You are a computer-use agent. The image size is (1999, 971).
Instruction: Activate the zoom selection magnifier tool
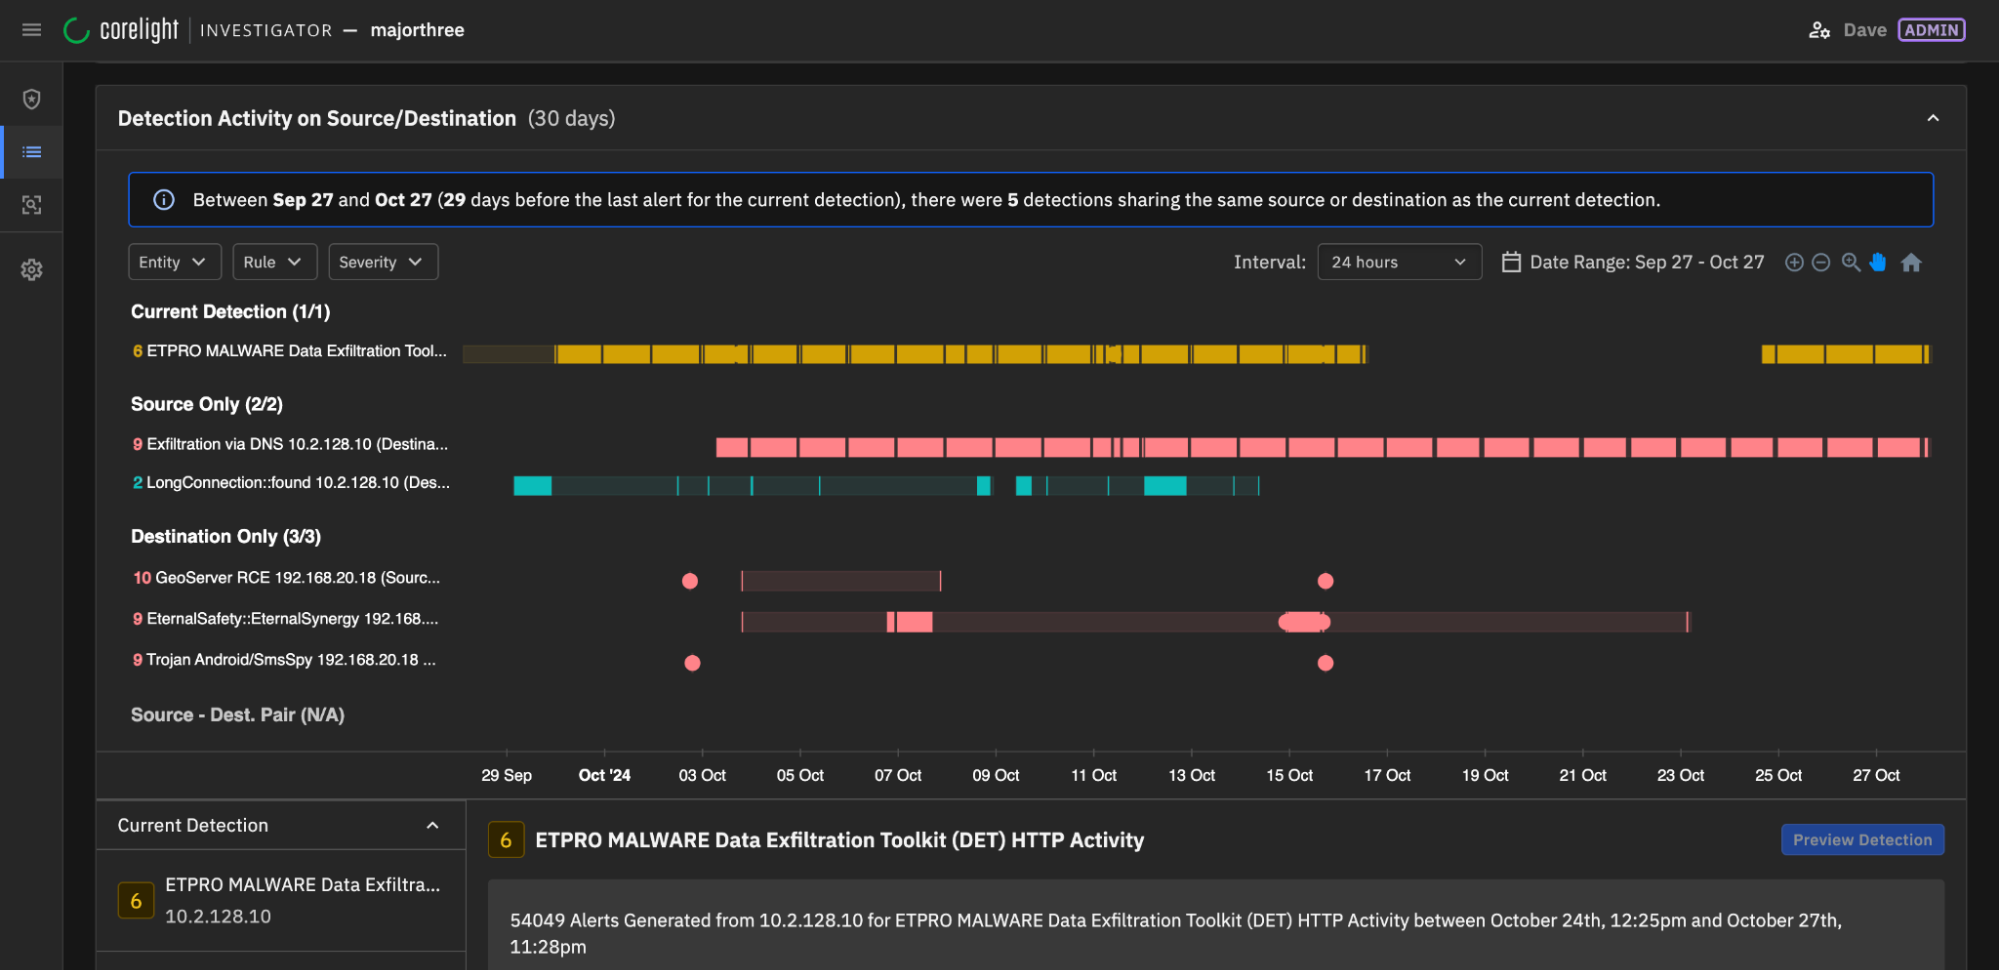click(x=1849, y=262)
